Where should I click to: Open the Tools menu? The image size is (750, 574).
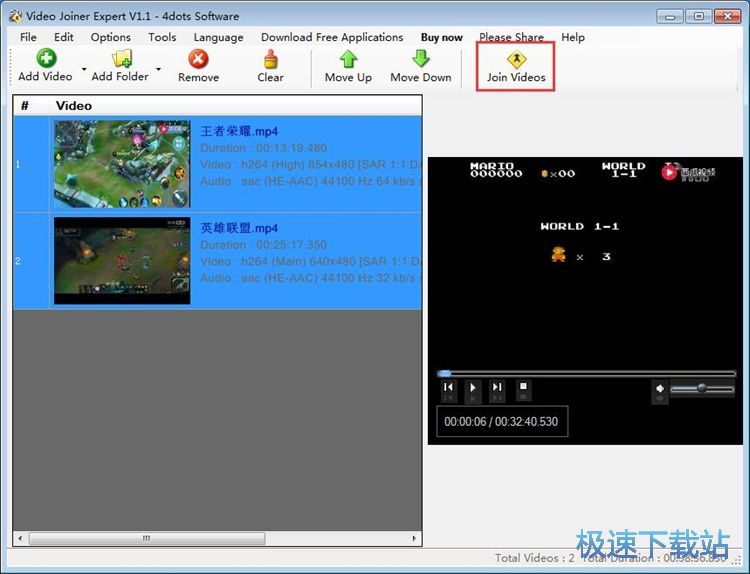(162, 37)
